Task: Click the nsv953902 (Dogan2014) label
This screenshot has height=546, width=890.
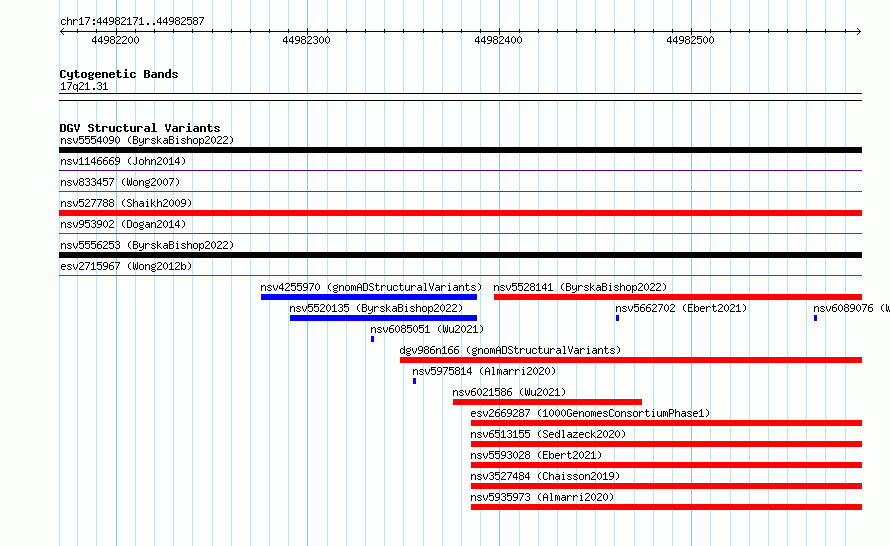Action: click(123, 224)
